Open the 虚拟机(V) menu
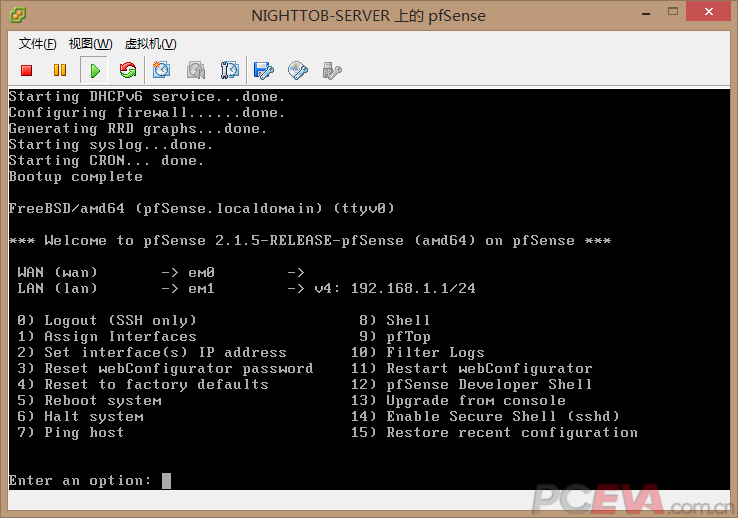738x518 pixels. [150, 44]
